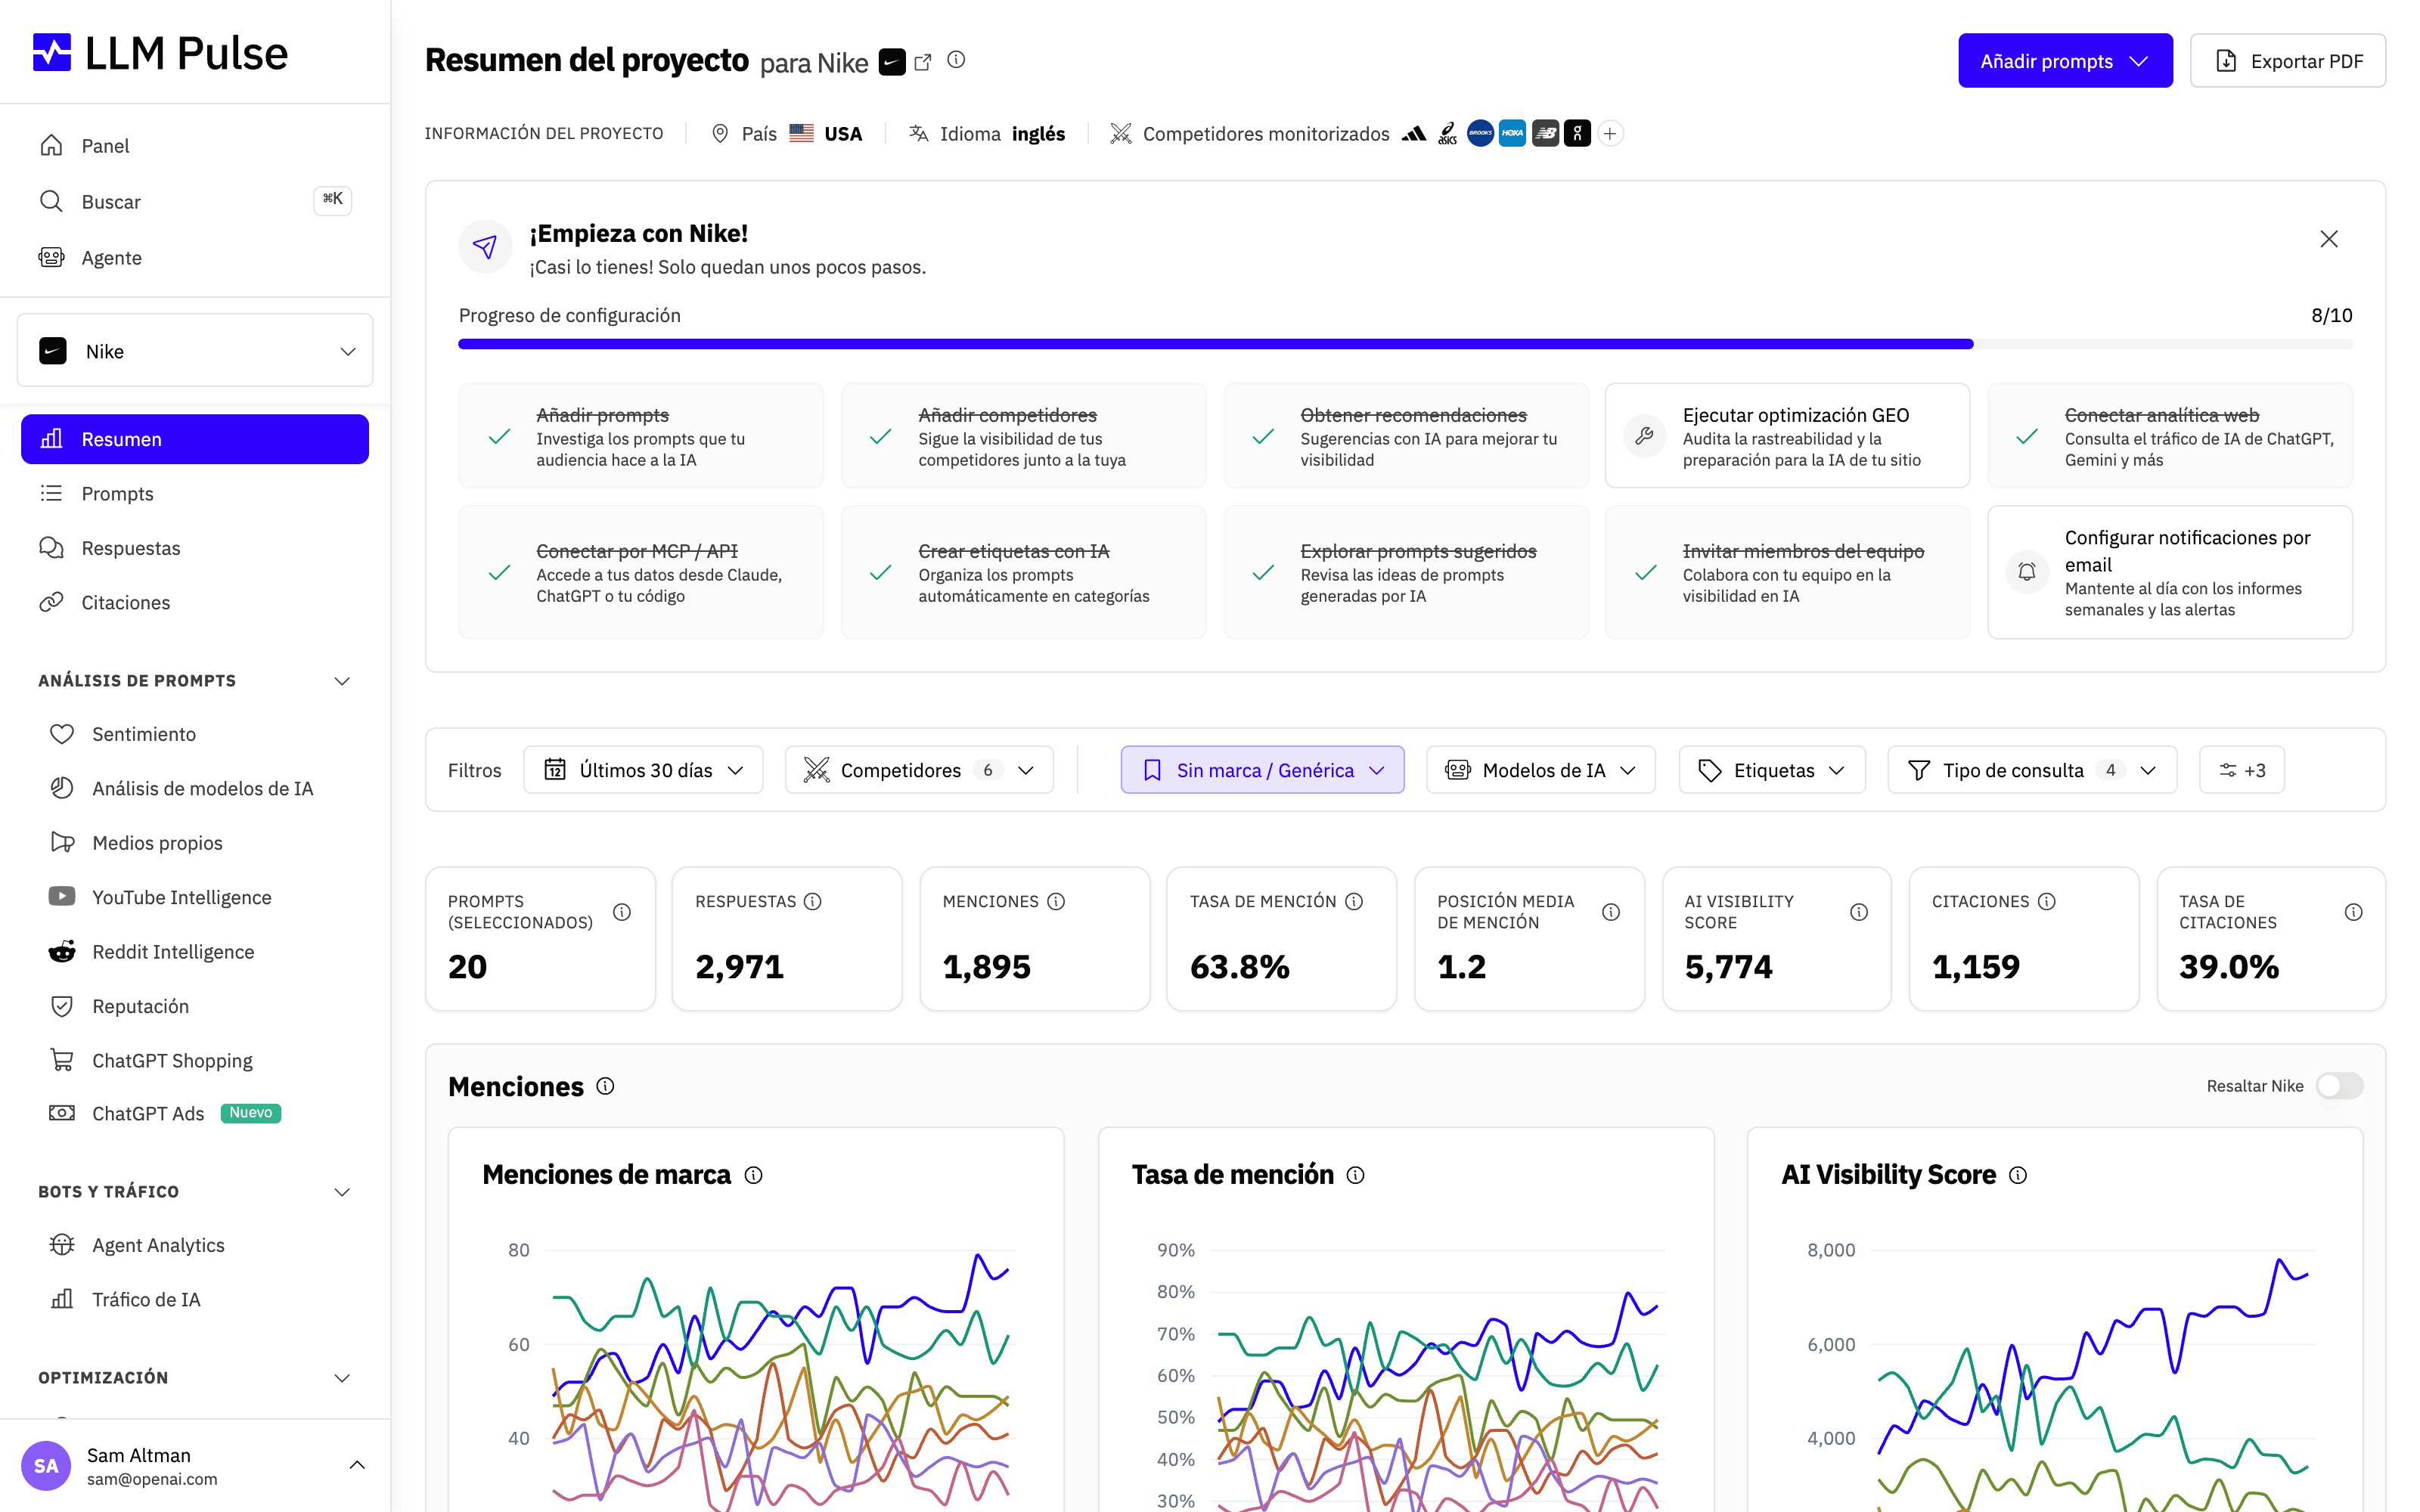
Task: Open Buscar in the sidebar
Action: pyautogui.click(x=195, y=202)
